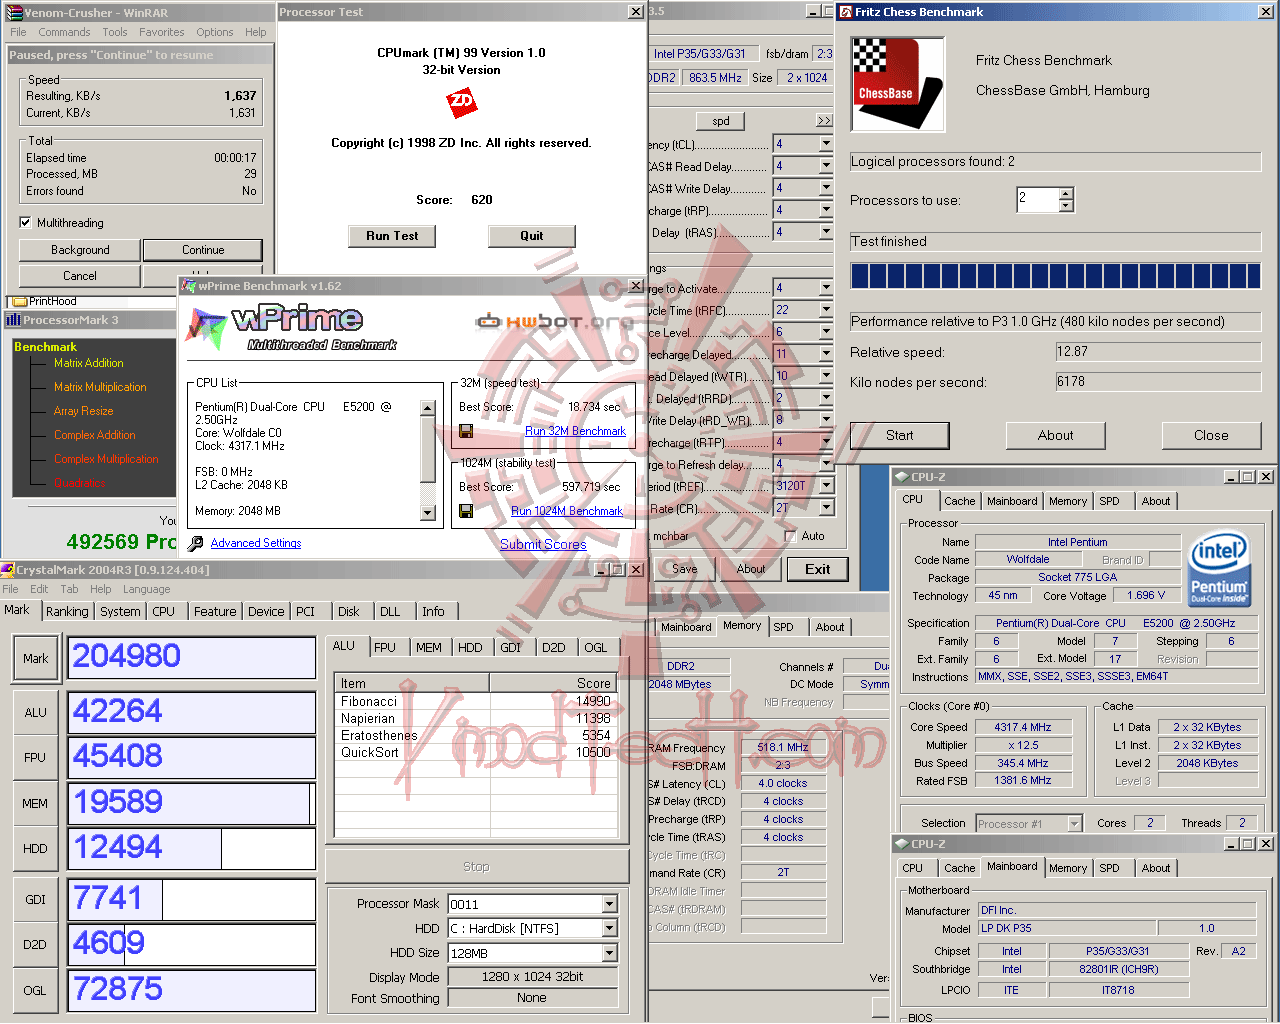Open the Language menu in CrystalMark
The height and width of the screenshot is (1024, 1280).
146,589
